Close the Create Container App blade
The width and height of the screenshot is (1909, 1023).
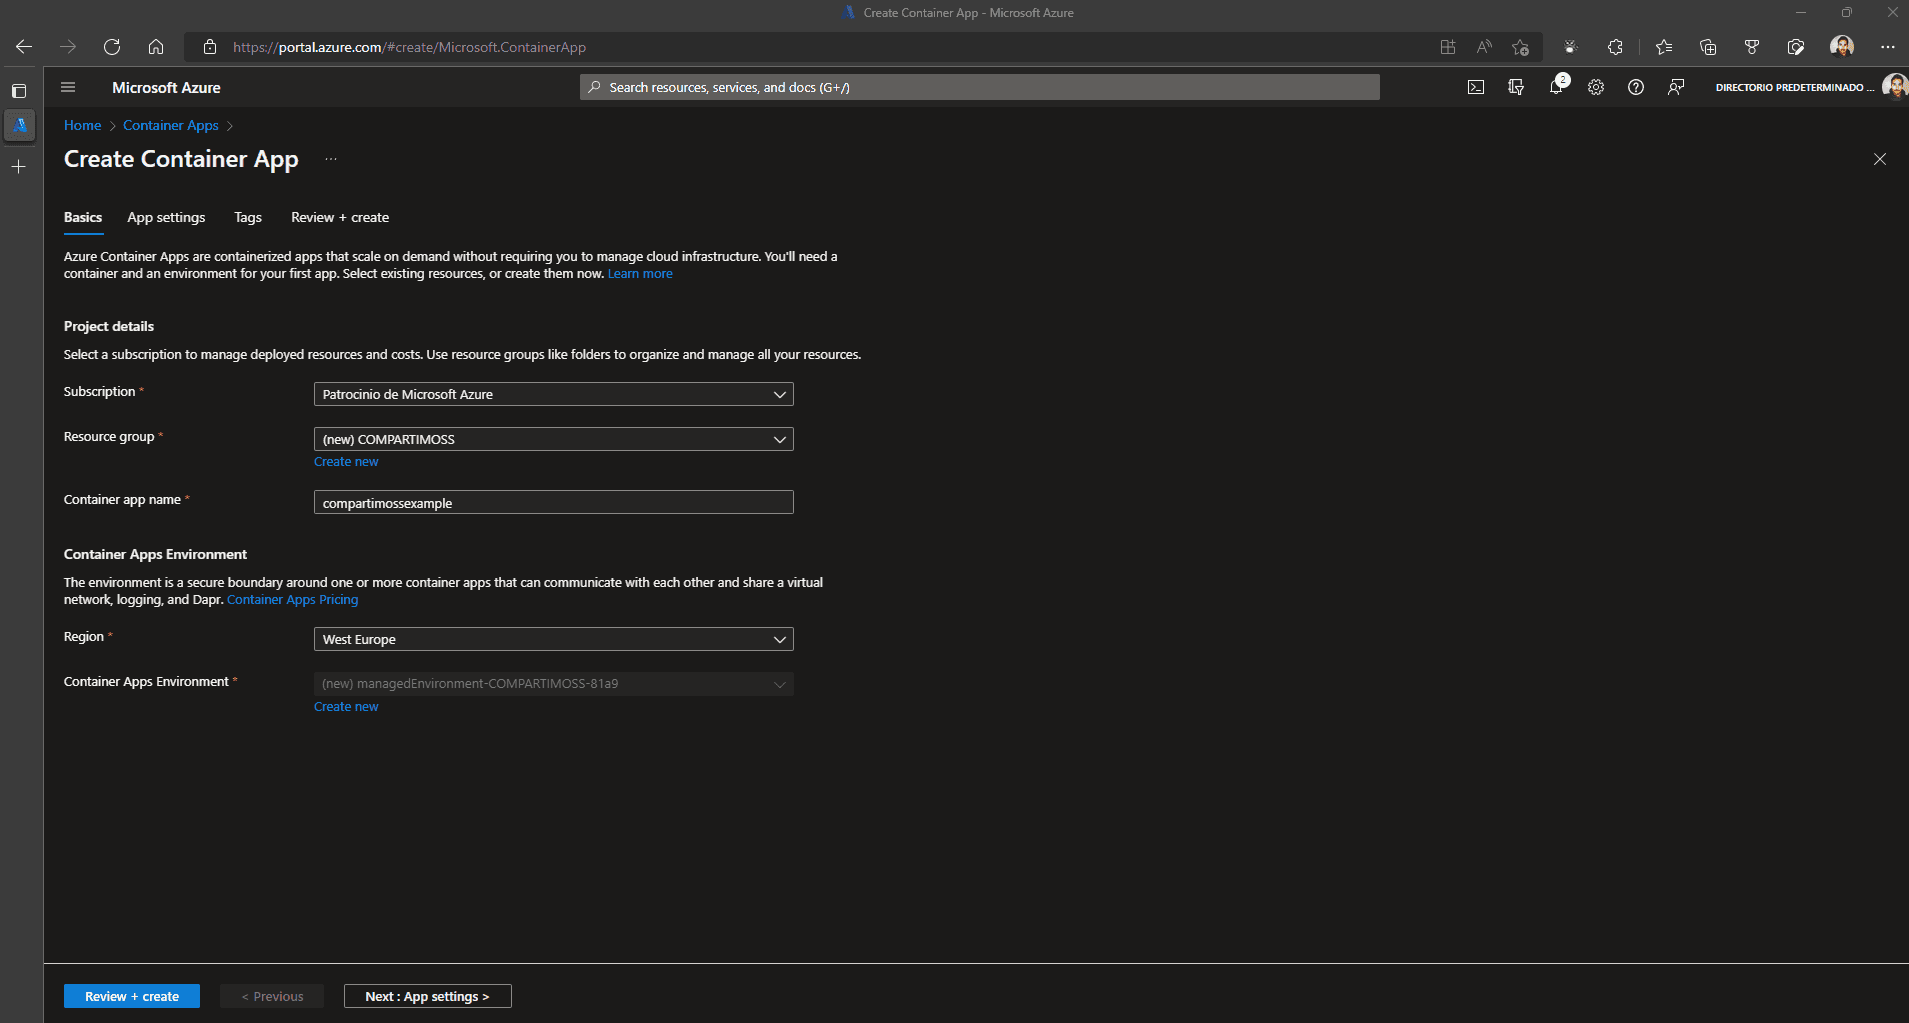click(x=1880, y=159)
